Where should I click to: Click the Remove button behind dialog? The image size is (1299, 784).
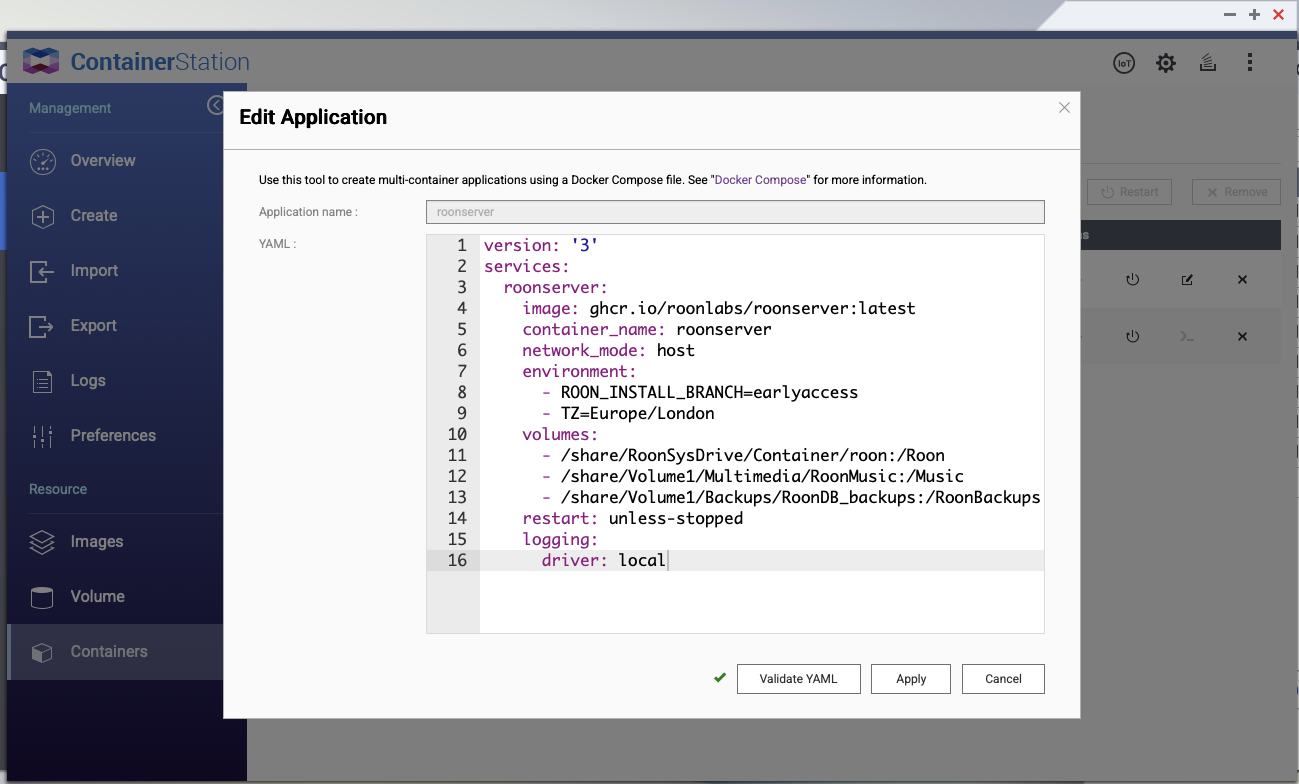[1237, 192]
